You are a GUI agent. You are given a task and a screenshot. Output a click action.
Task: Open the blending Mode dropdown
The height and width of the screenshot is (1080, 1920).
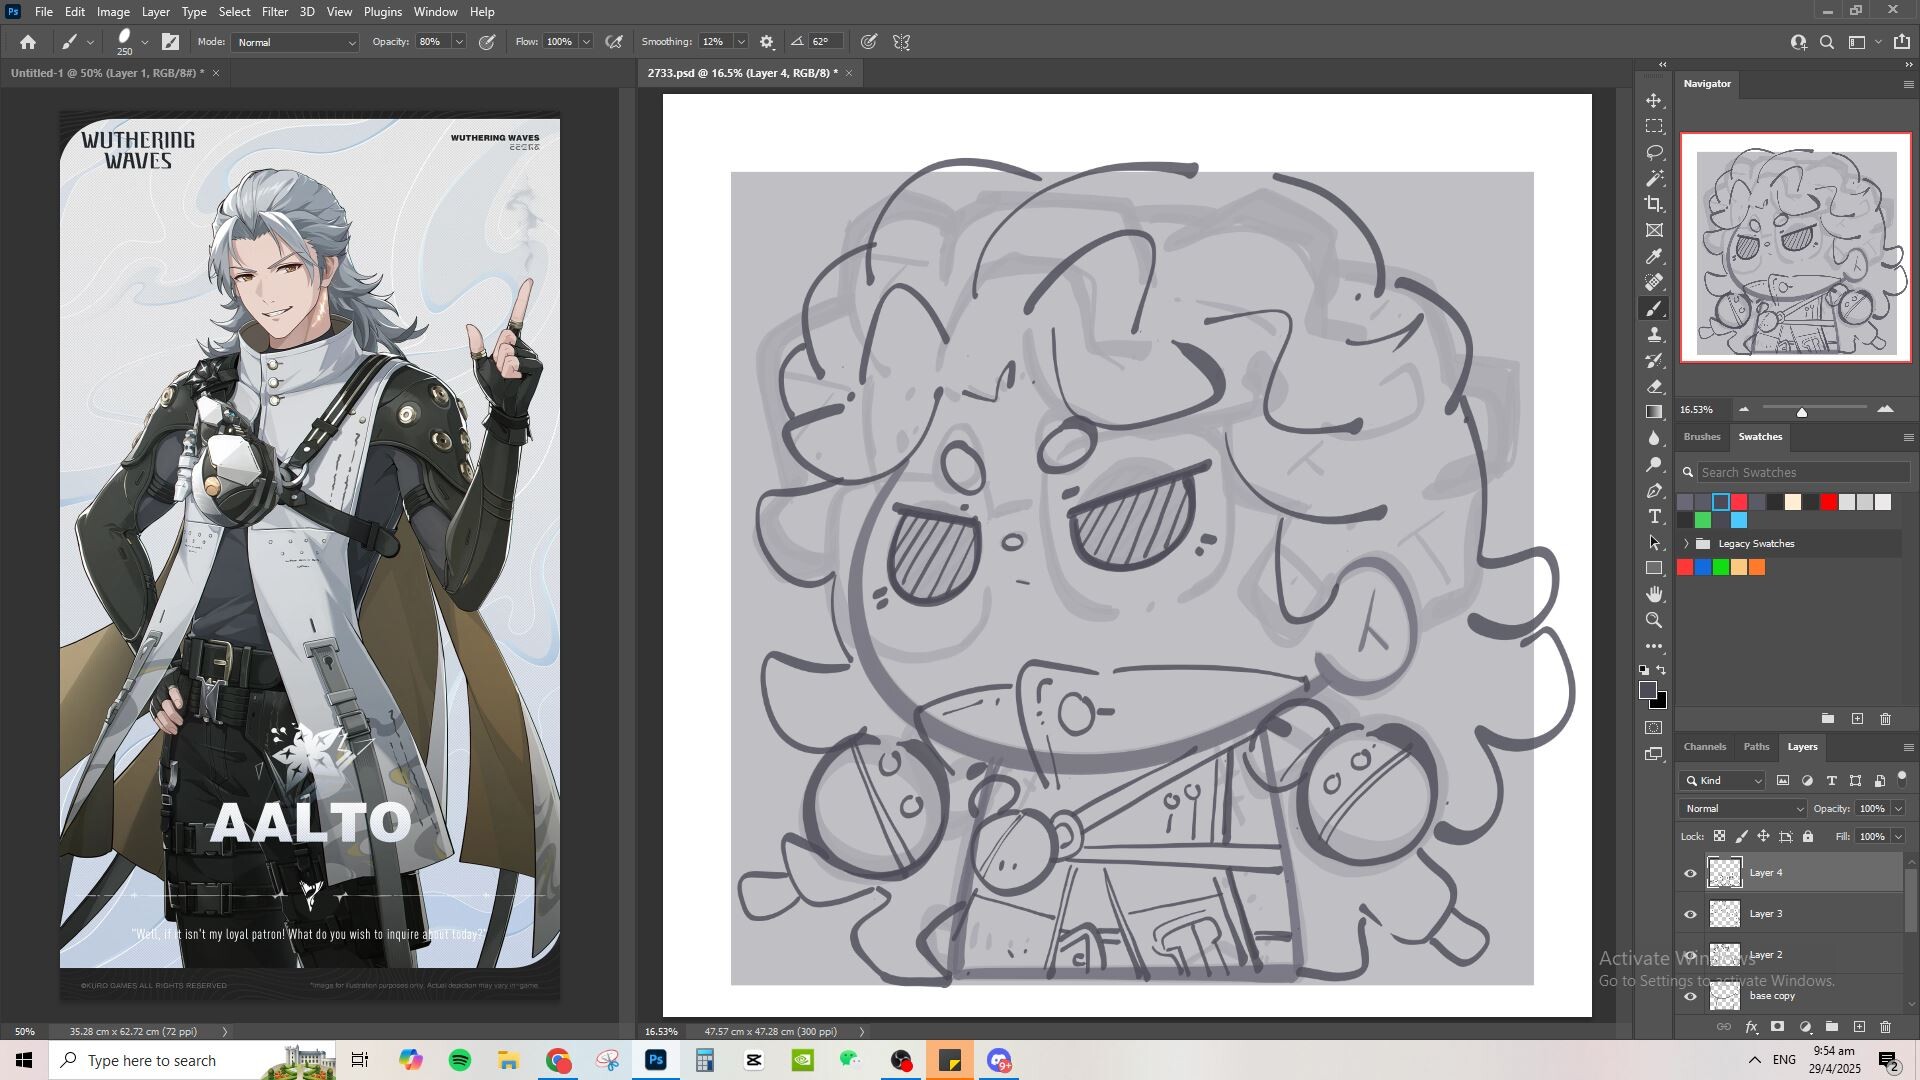[296, 42]
